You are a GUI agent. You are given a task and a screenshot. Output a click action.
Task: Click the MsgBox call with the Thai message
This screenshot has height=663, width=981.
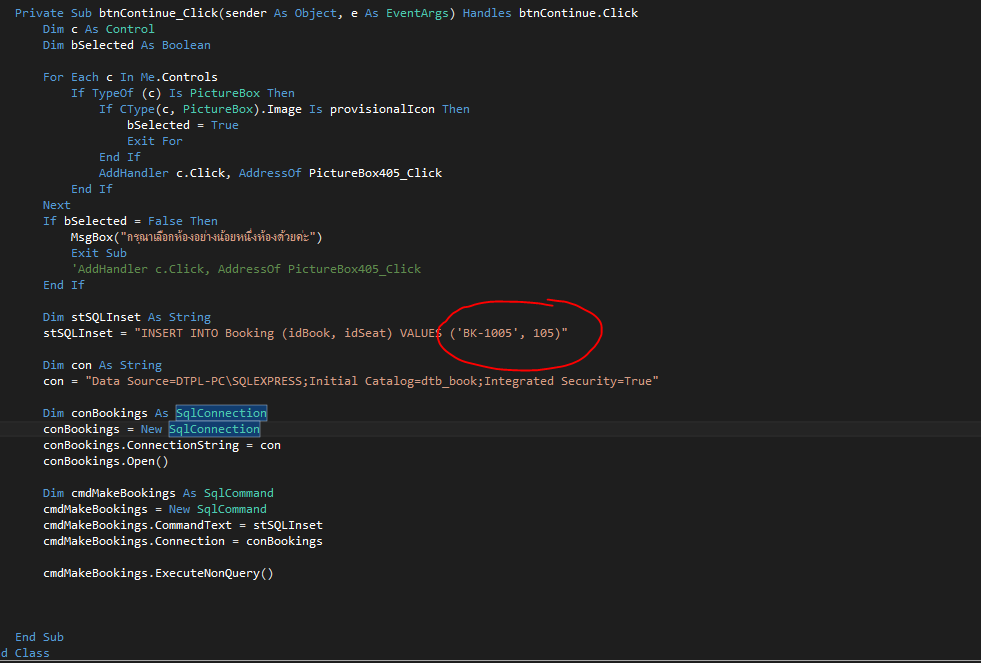pos(196,237)
